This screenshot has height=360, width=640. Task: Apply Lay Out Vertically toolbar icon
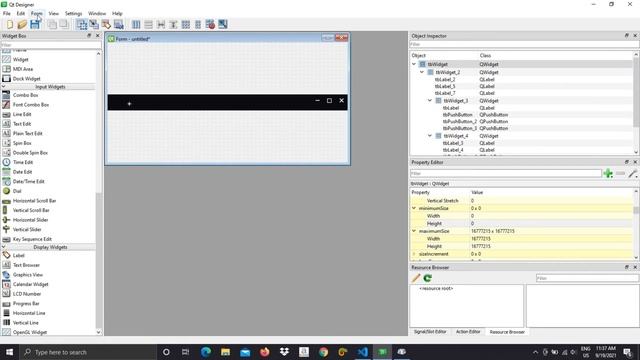coord(149,24)
